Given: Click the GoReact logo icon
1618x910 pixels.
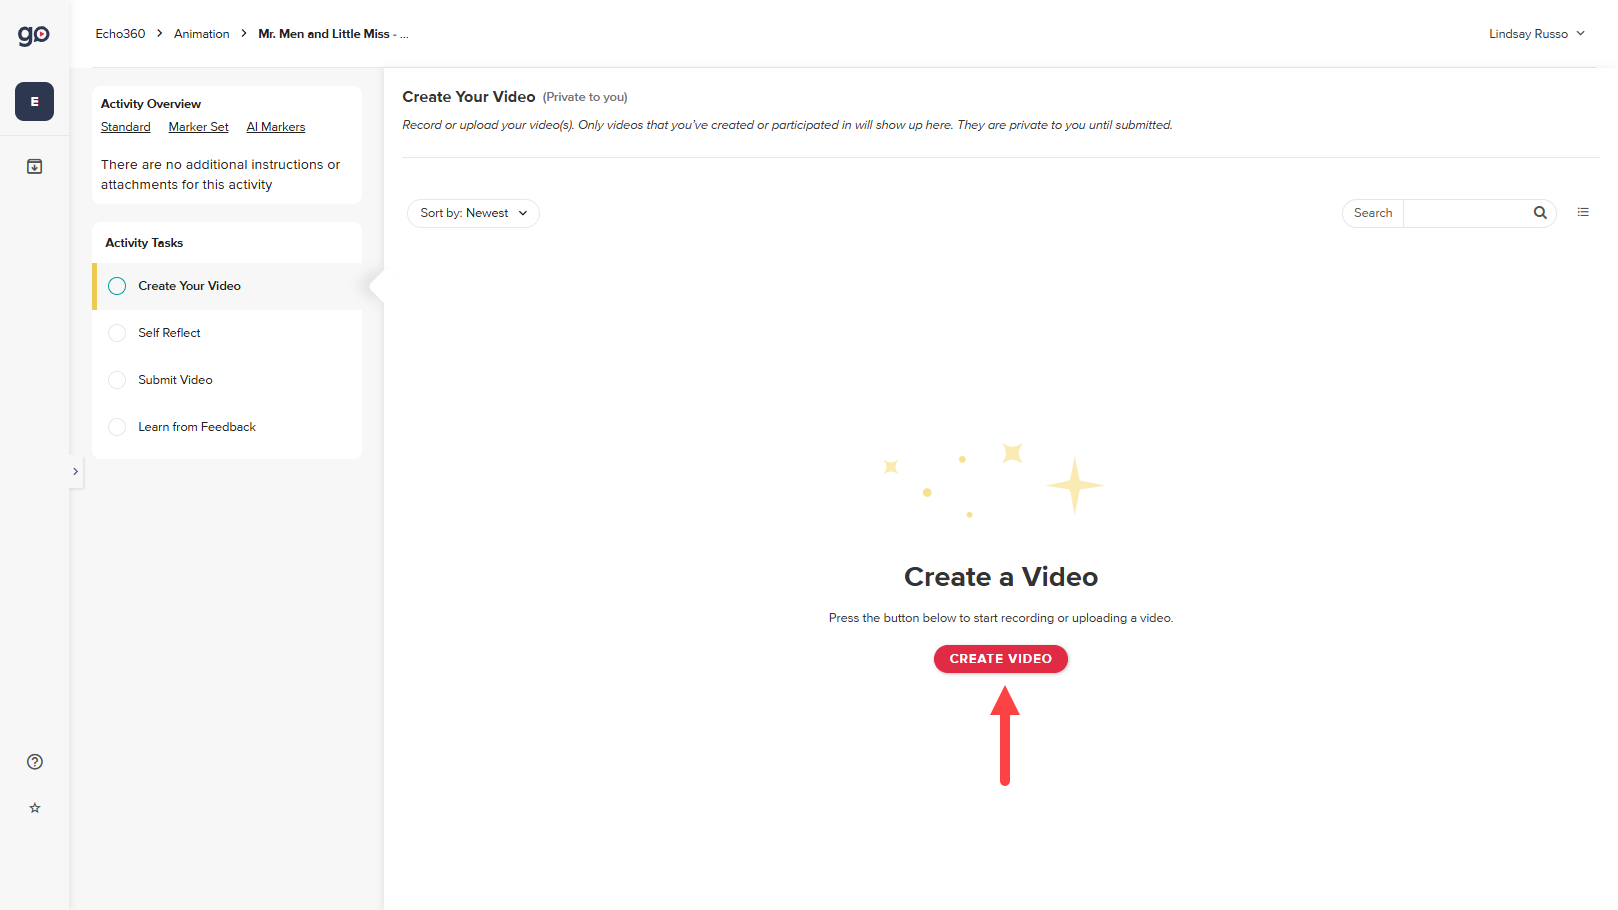Looking at the screenshot, I should tap(33, 33).
